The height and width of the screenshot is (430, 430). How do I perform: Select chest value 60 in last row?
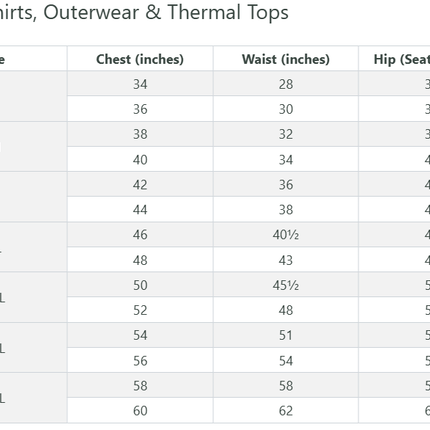tap(140, 410)
